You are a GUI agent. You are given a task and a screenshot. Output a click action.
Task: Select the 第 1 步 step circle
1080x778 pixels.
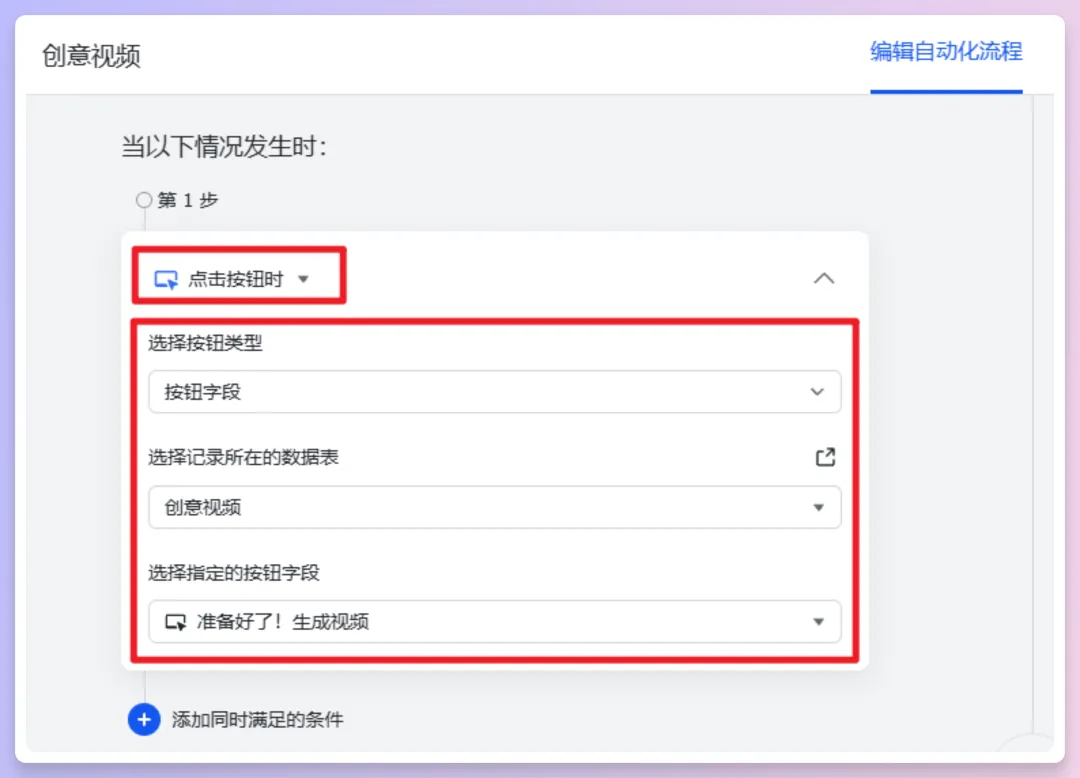(x=143, y=199)
